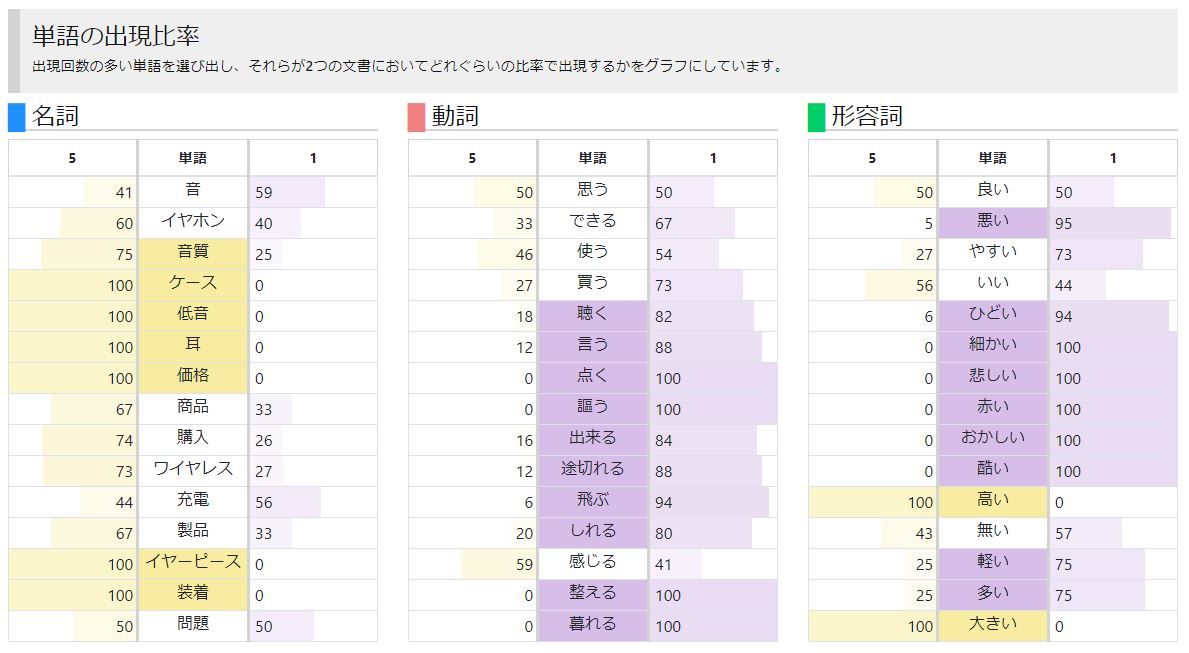Click the verb 聴く cell
The image size is (1189, 653).
[x=593, y=315]
